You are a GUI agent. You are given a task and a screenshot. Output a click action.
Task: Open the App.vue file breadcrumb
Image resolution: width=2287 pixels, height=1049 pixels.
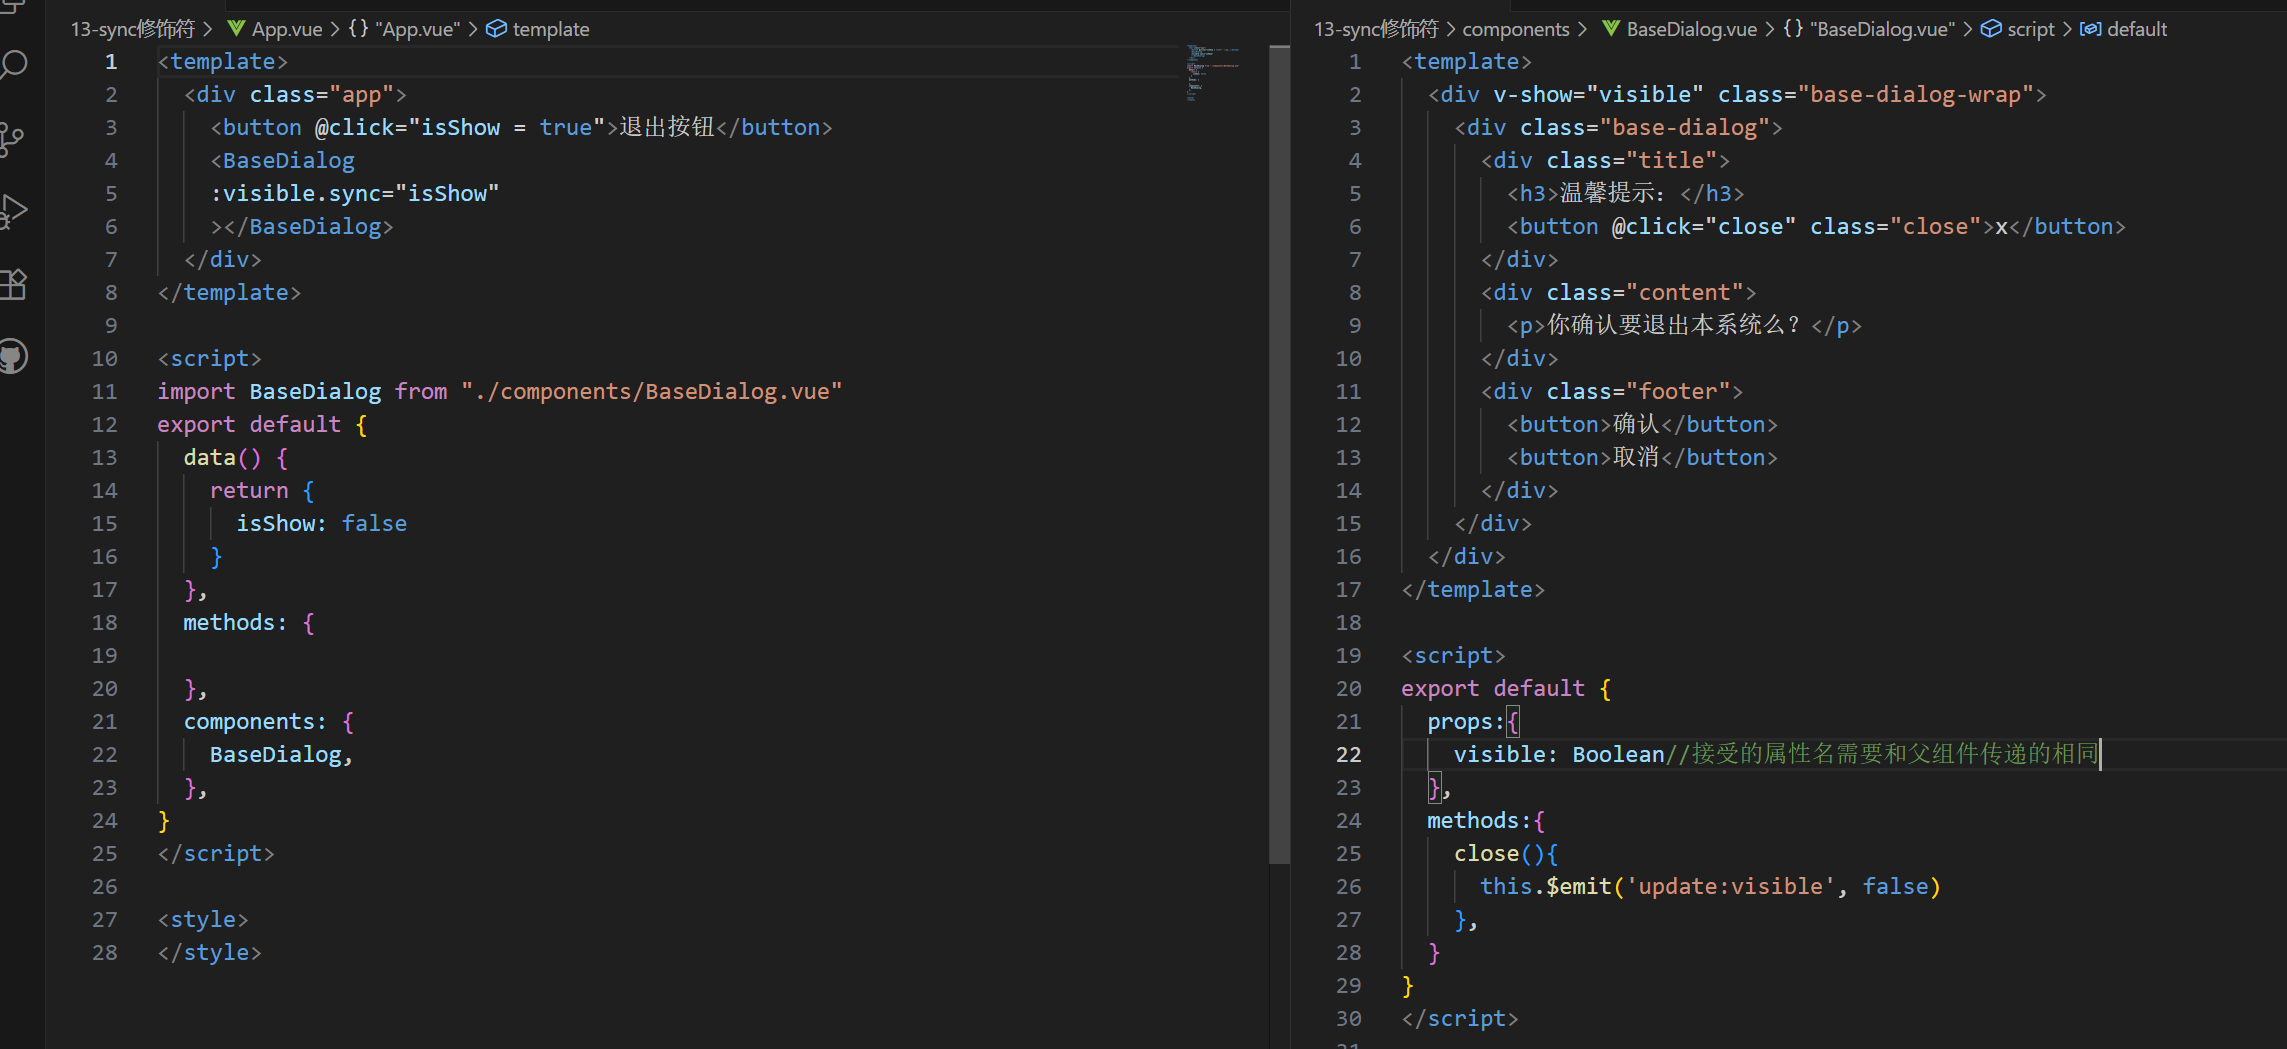click(287, 29)
